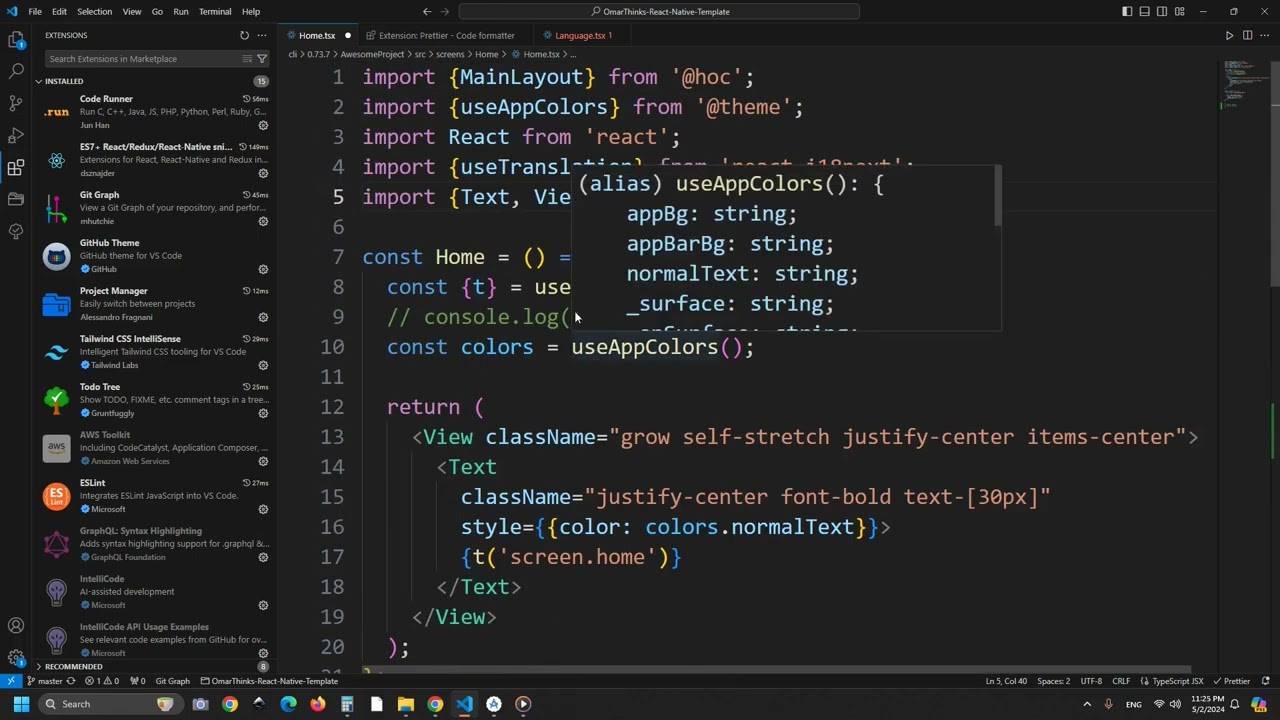Screen dimensions: 1280x720
Task: Open gear settings for Code Runner
Action: [x=263, y=125]
